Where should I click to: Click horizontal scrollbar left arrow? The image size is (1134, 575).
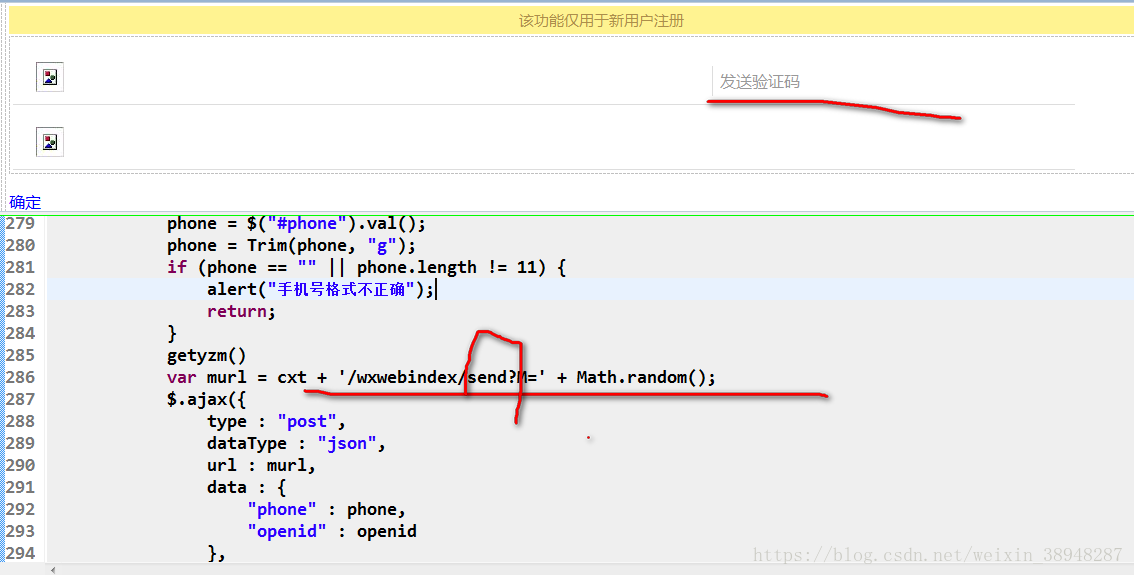(x=52, y=571)
